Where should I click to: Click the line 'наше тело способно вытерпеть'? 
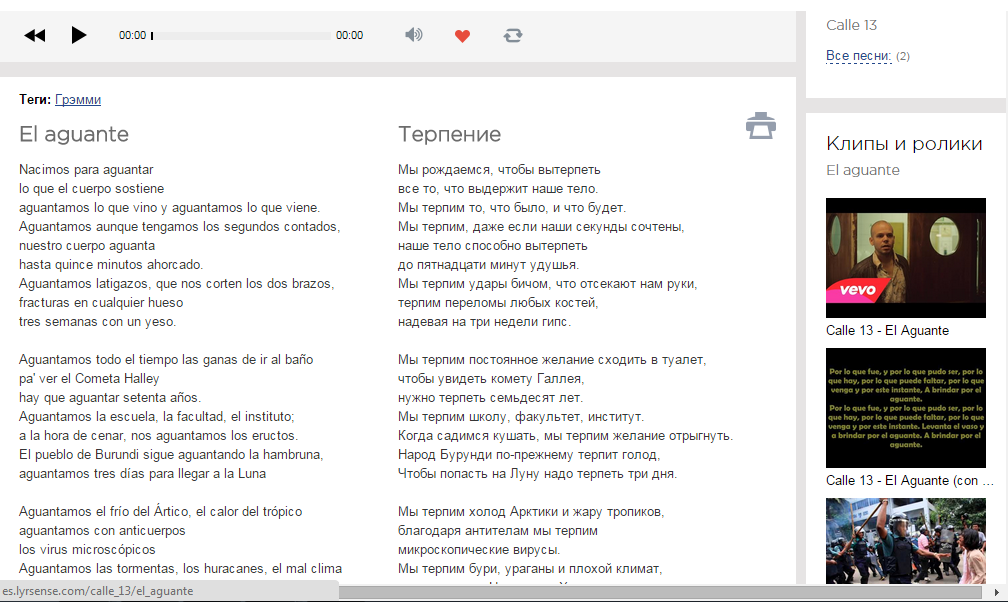(x=492, y=246)
